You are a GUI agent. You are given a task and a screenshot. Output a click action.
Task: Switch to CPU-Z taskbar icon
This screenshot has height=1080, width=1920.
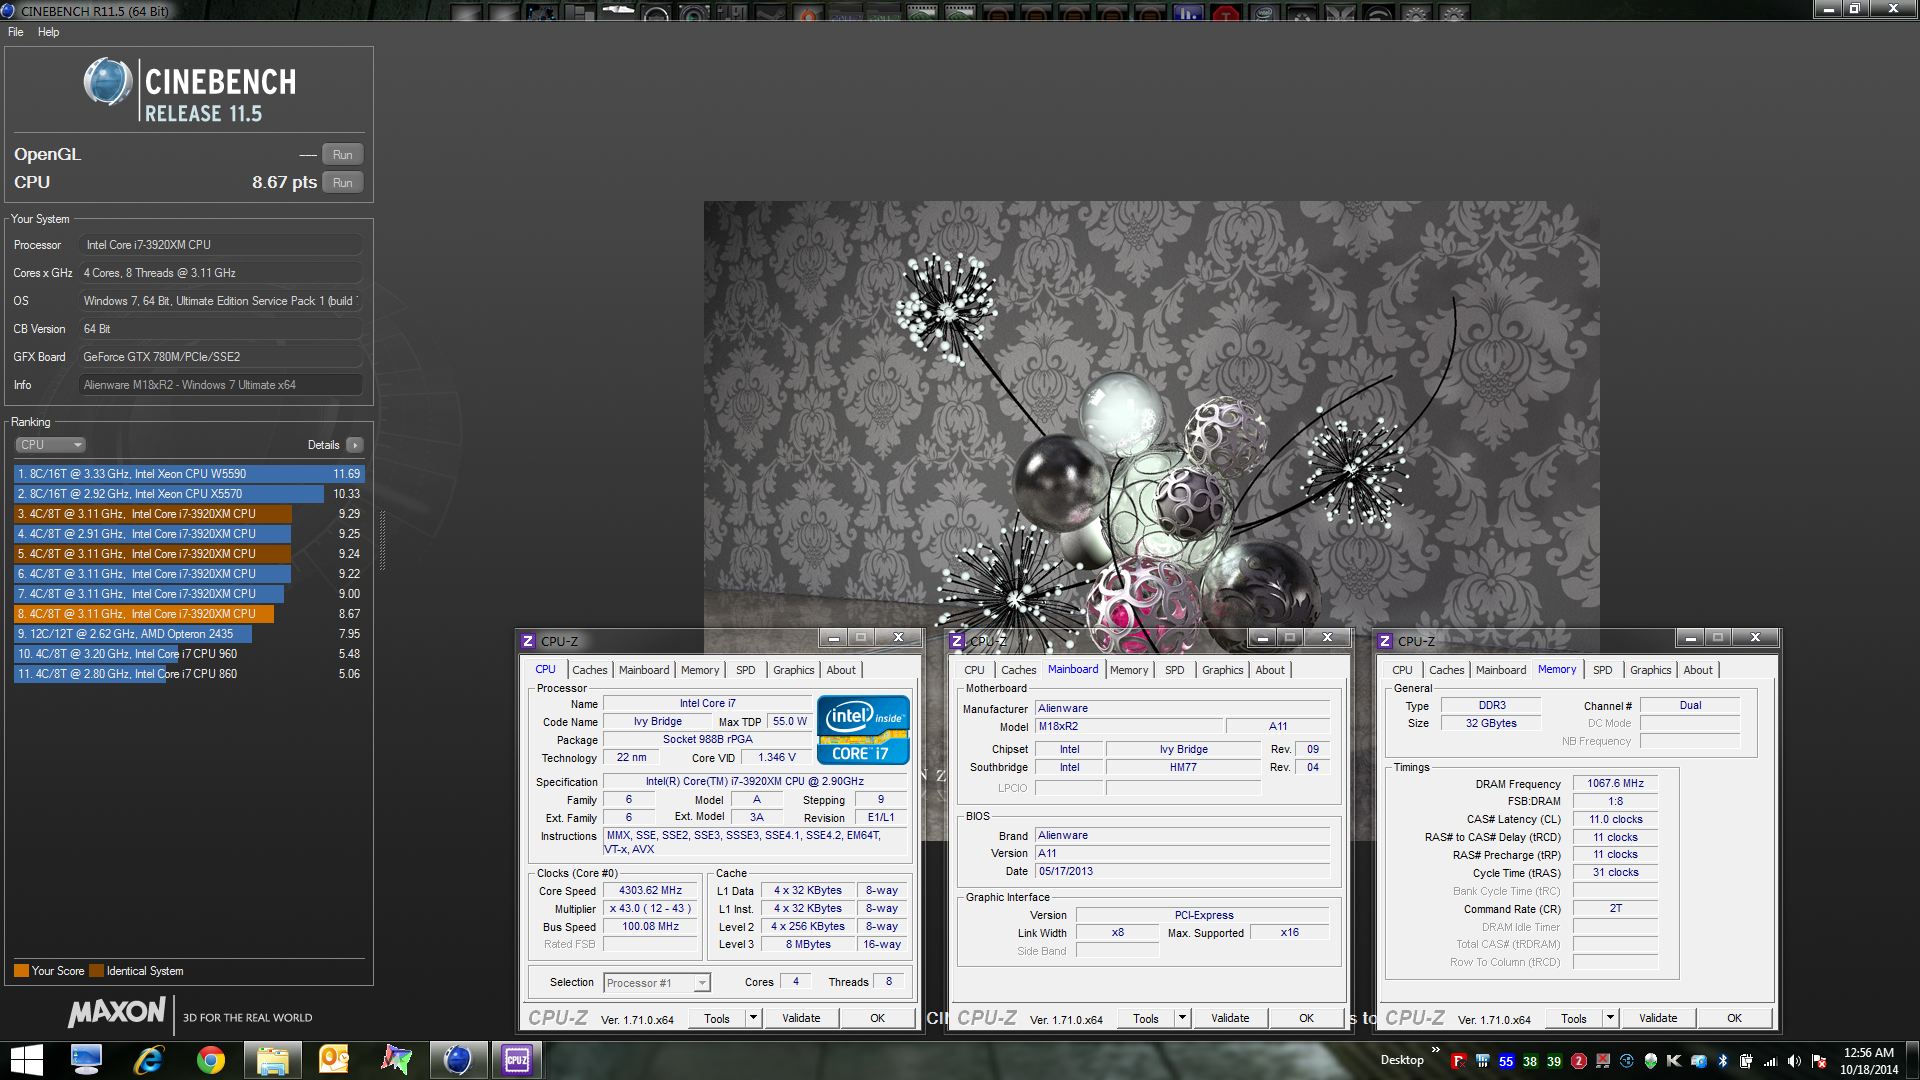click(517, 1060)
